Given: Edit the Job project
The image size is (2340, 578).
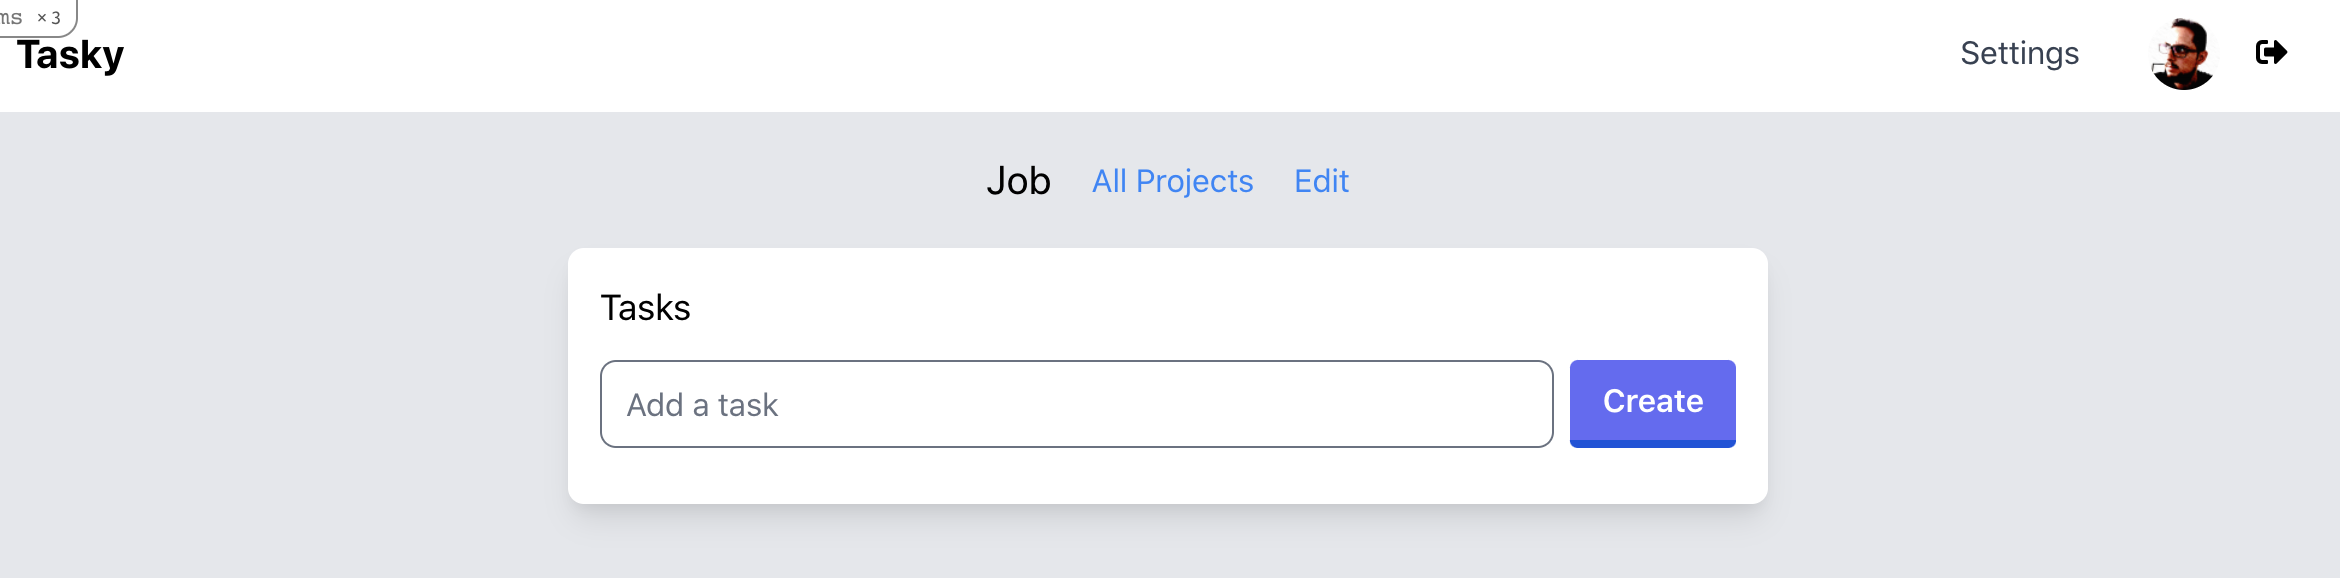Looking at the screenshot, I should pyautogui.click(x=1321, y=181).
